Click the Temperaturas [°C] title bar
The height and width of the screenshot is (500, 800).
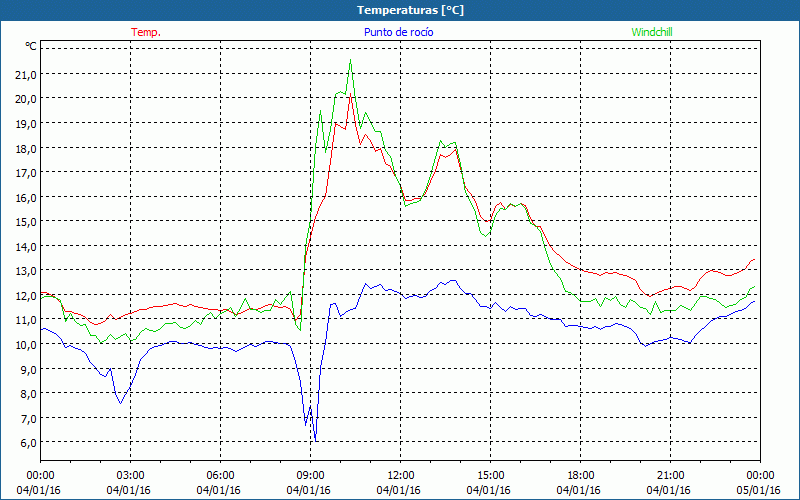(400, 10)
